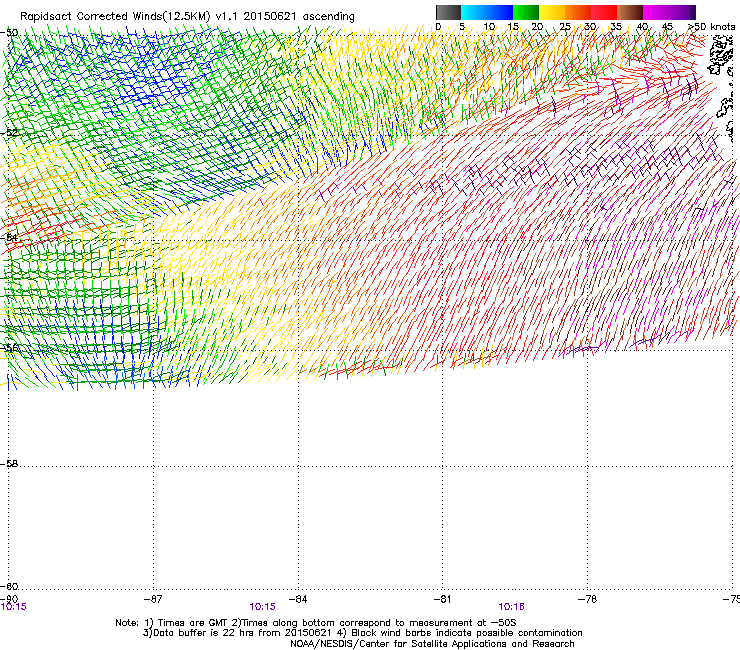The image size is (740, 650).
Task: Click the "35" legend scale label
Action: 616,27
